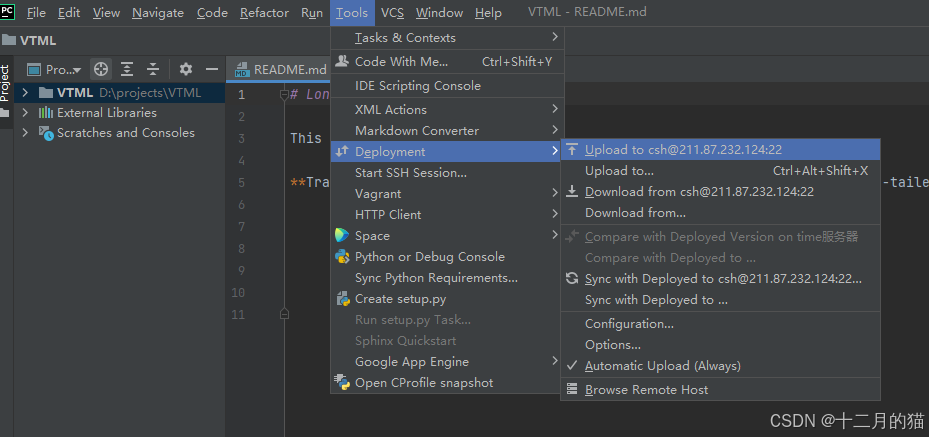929x437 pixels.
Task: Click the Collapse All icon in Project toolbar
Action: click(153, 69)
